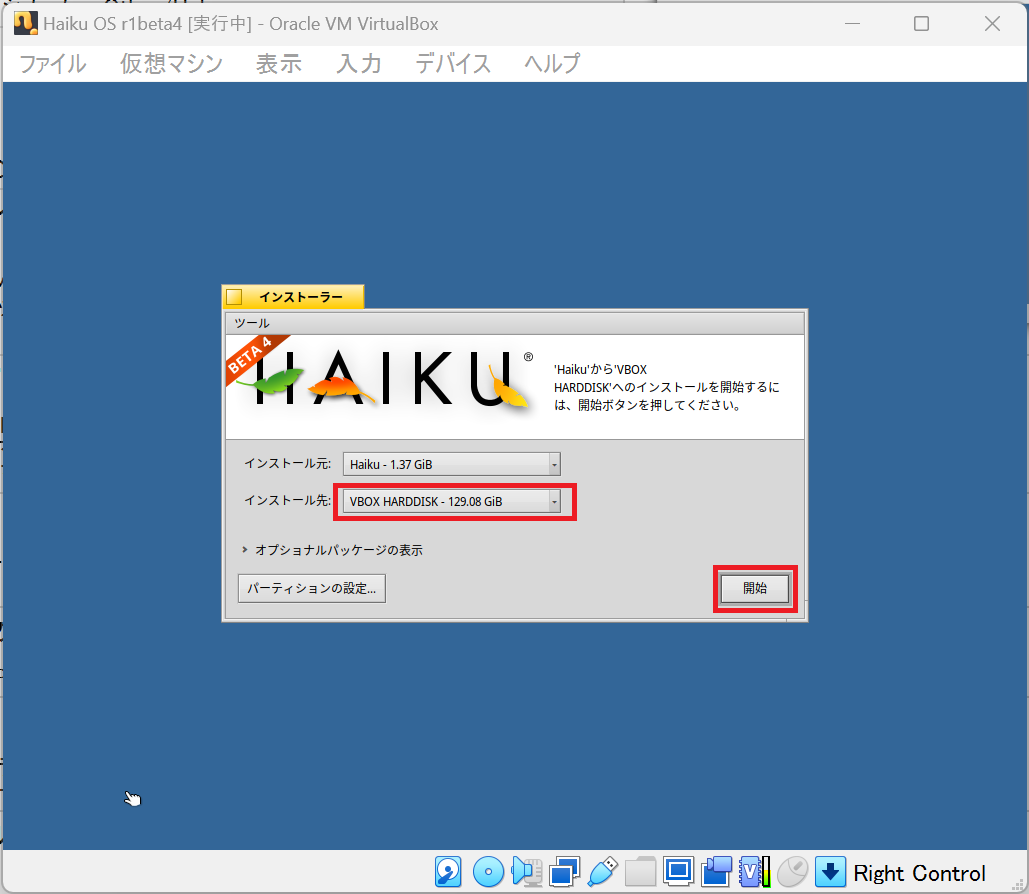Screen dimensions: 1029x894
Task: Open the インストール元 source dropdown
Action: click(452, 464)
